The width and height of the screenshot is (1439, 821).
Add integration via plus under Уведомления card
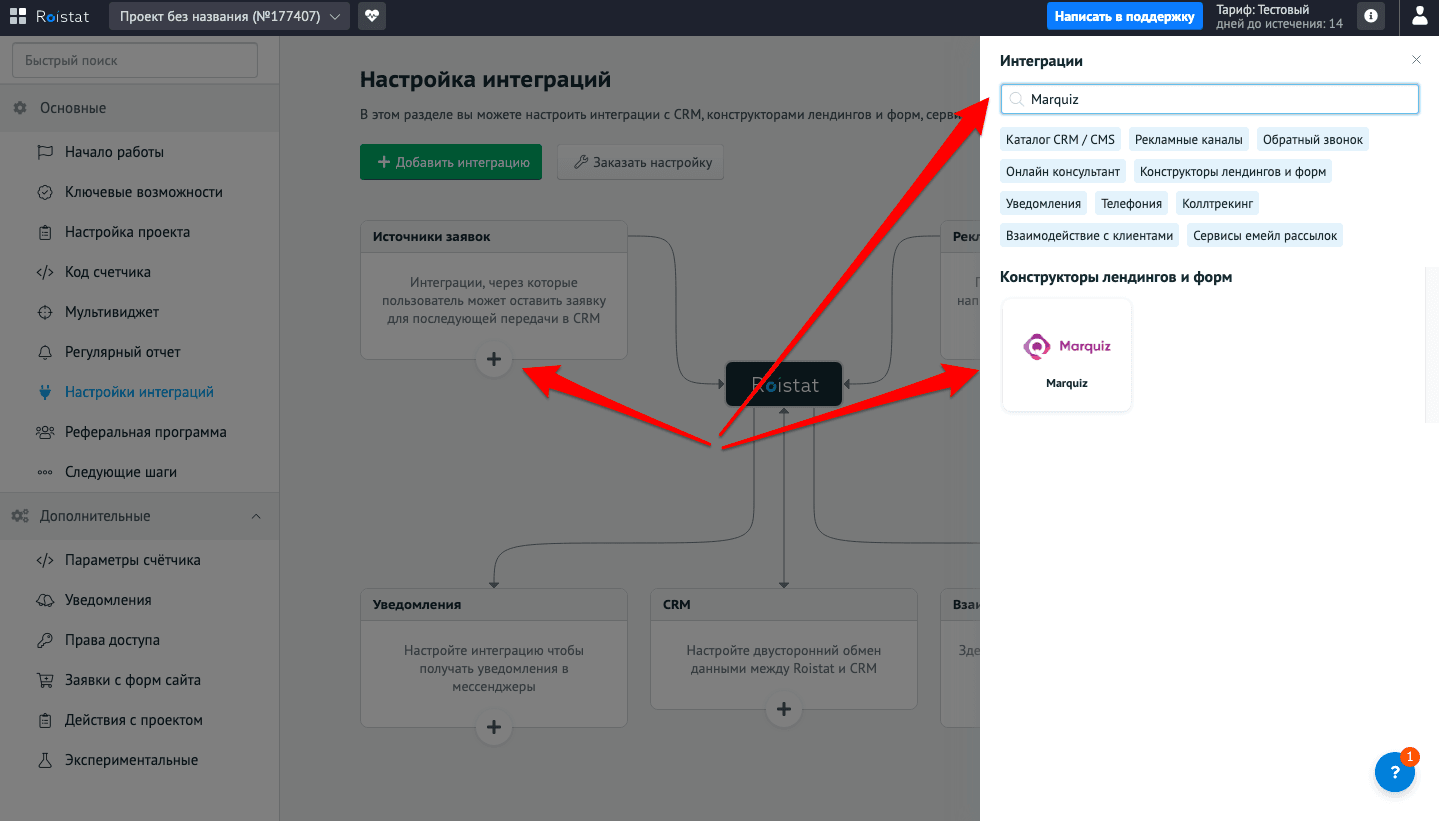494,727
